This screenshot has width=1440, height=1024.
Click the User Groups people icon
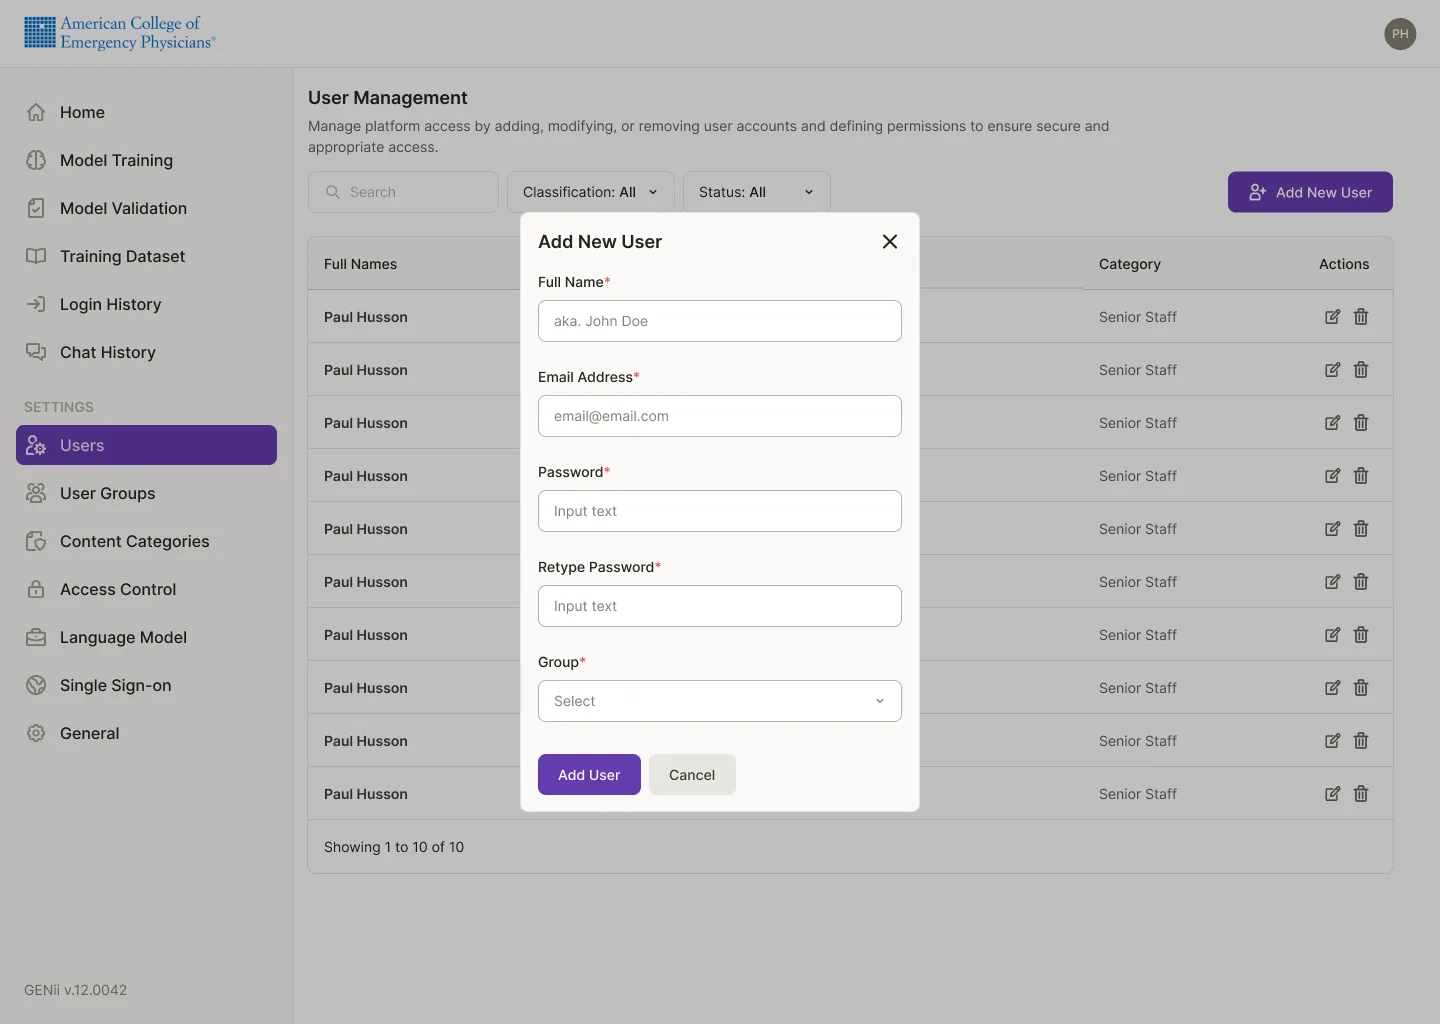point(36,493)
